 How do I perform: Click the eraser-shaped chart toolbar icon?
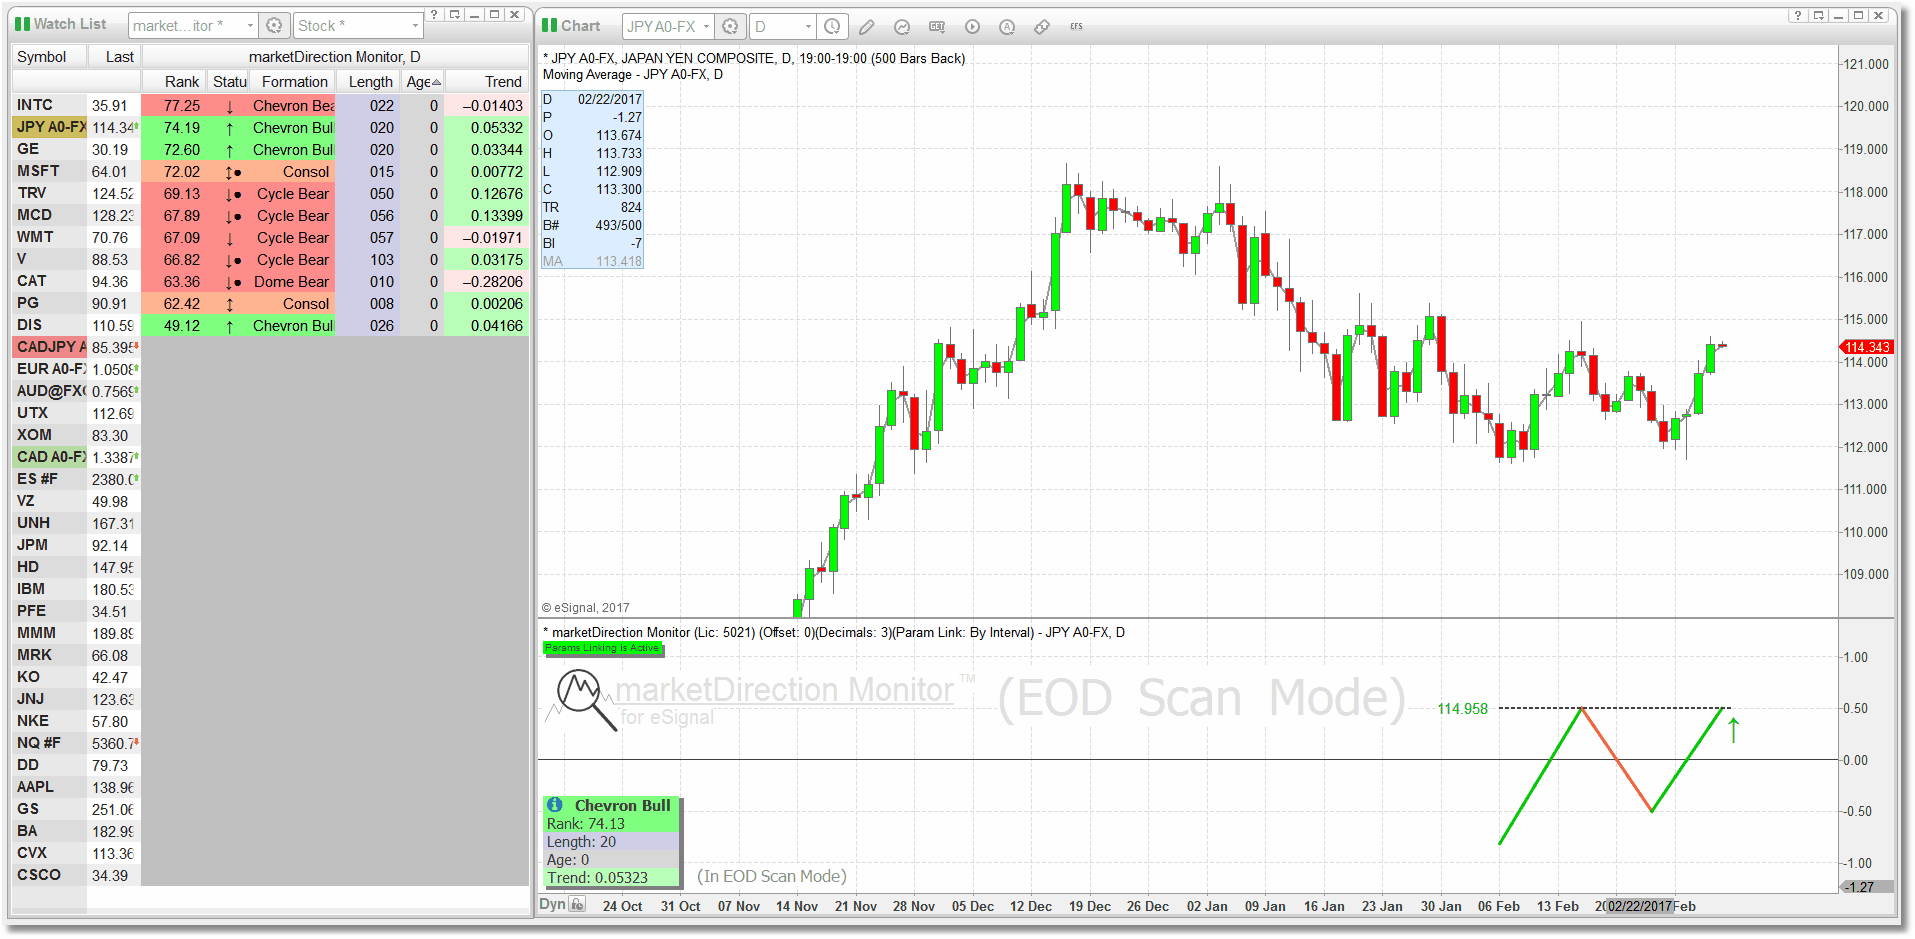click(x=1042, y=27)
